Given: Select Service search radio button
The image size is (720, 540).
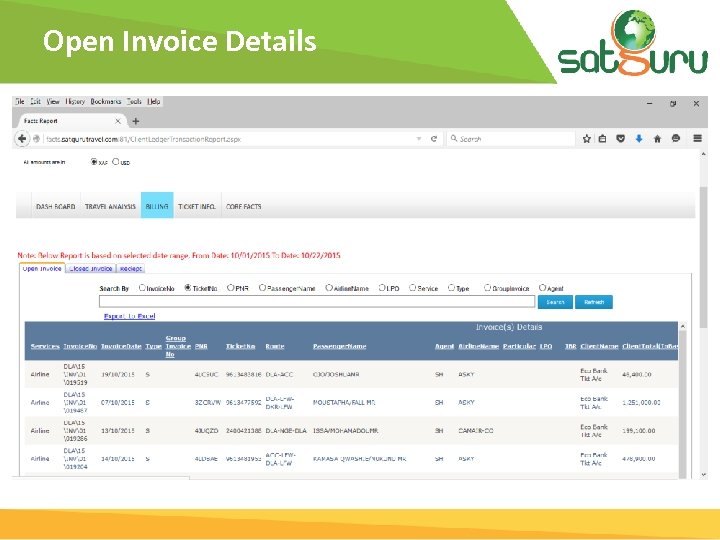Looking at the screenshot, I should coord(412,288).
